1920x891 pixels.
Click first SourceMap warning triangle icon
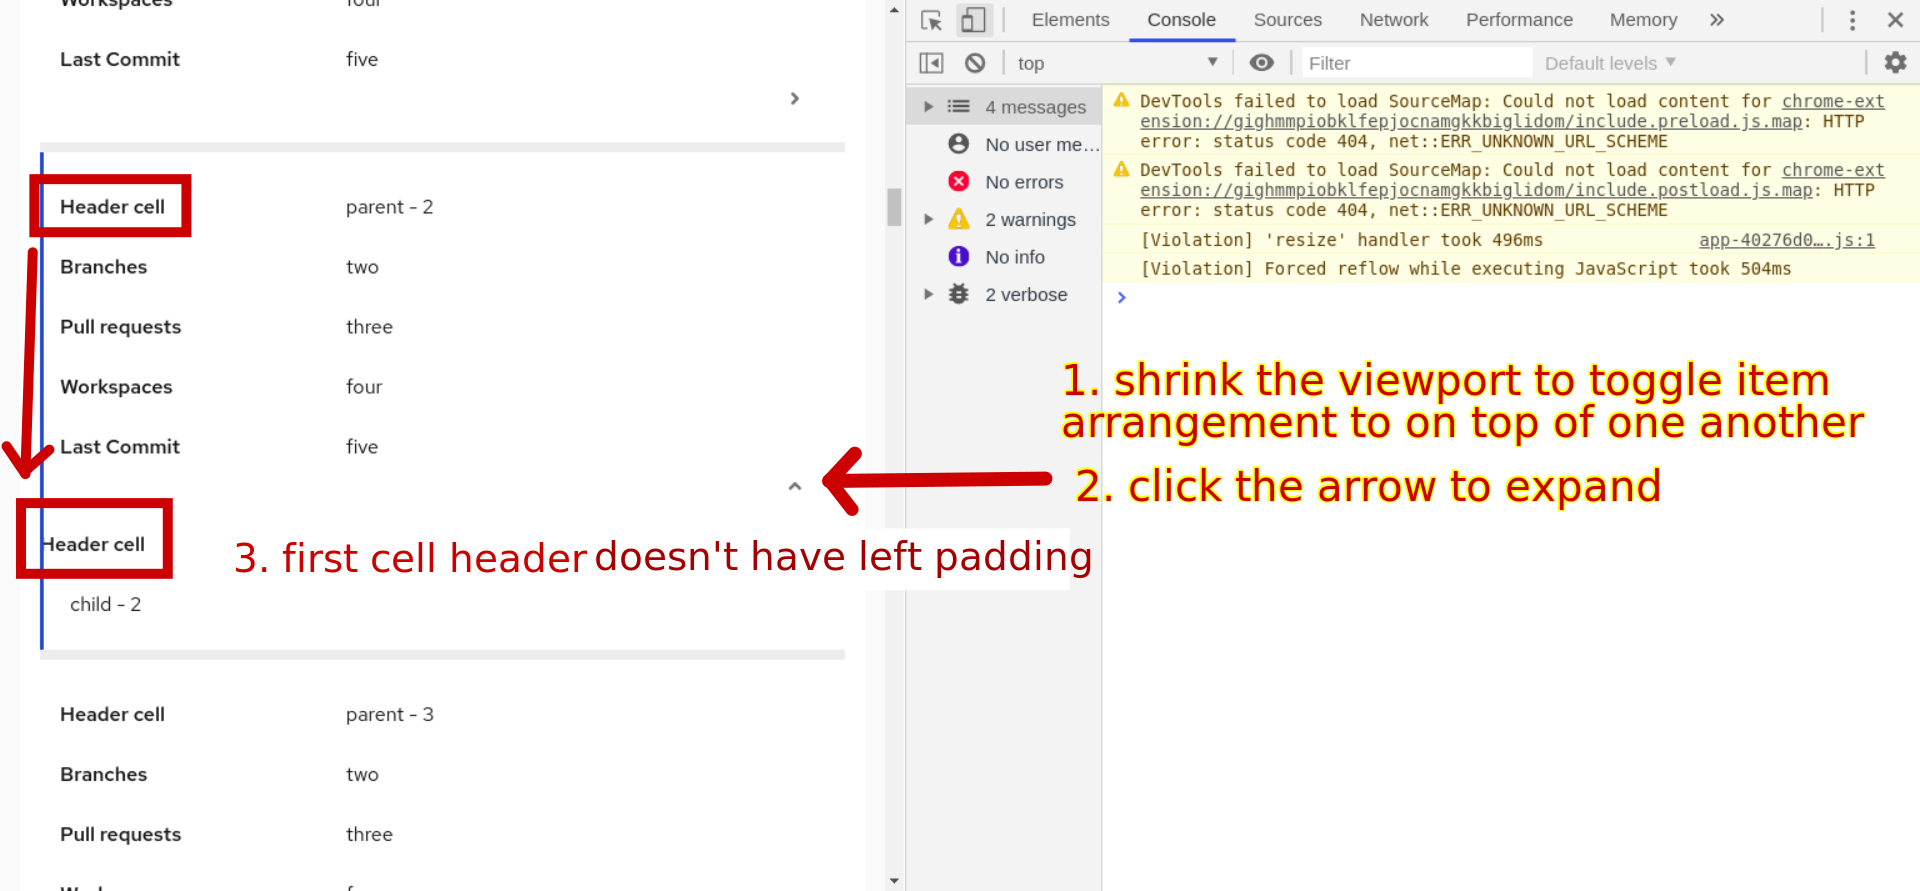coord(1122,100)
